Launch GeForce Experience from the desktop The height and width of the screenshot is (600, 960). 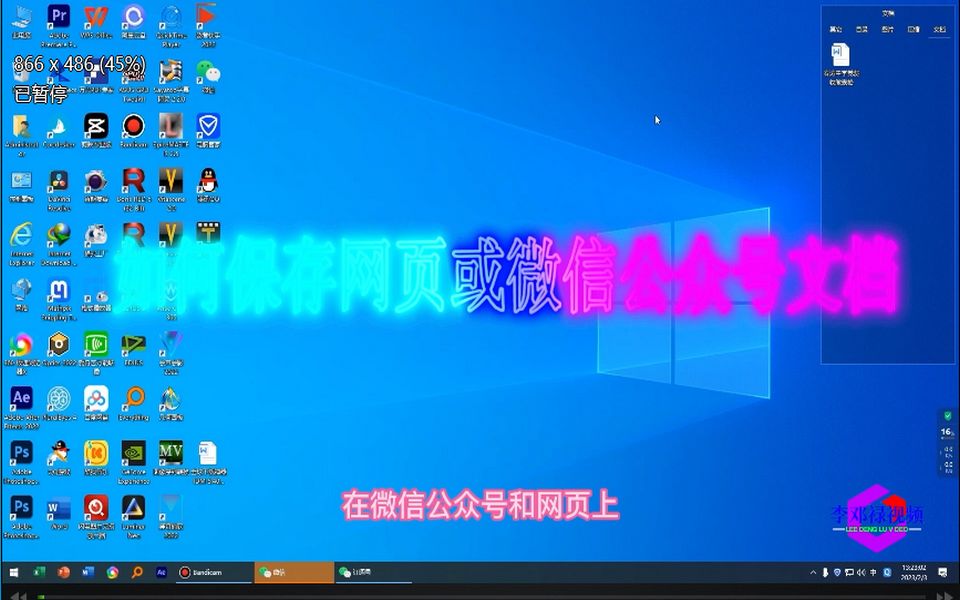(133, 452)
